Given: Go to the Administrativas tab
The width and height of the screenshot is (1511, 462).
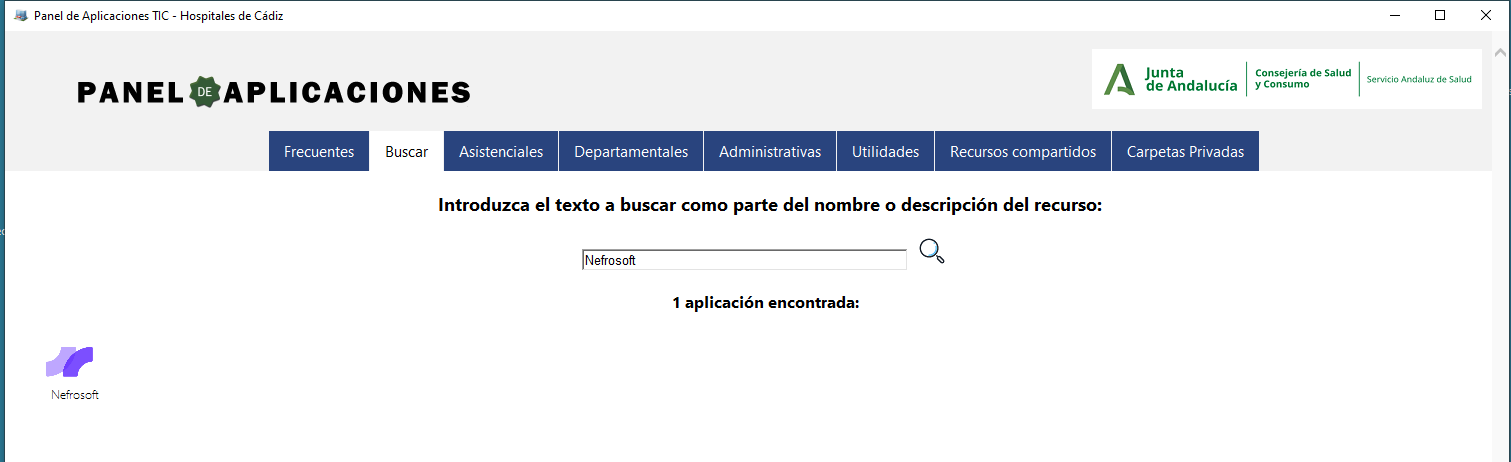Looking at the screenshot, I should pos(770,151).
